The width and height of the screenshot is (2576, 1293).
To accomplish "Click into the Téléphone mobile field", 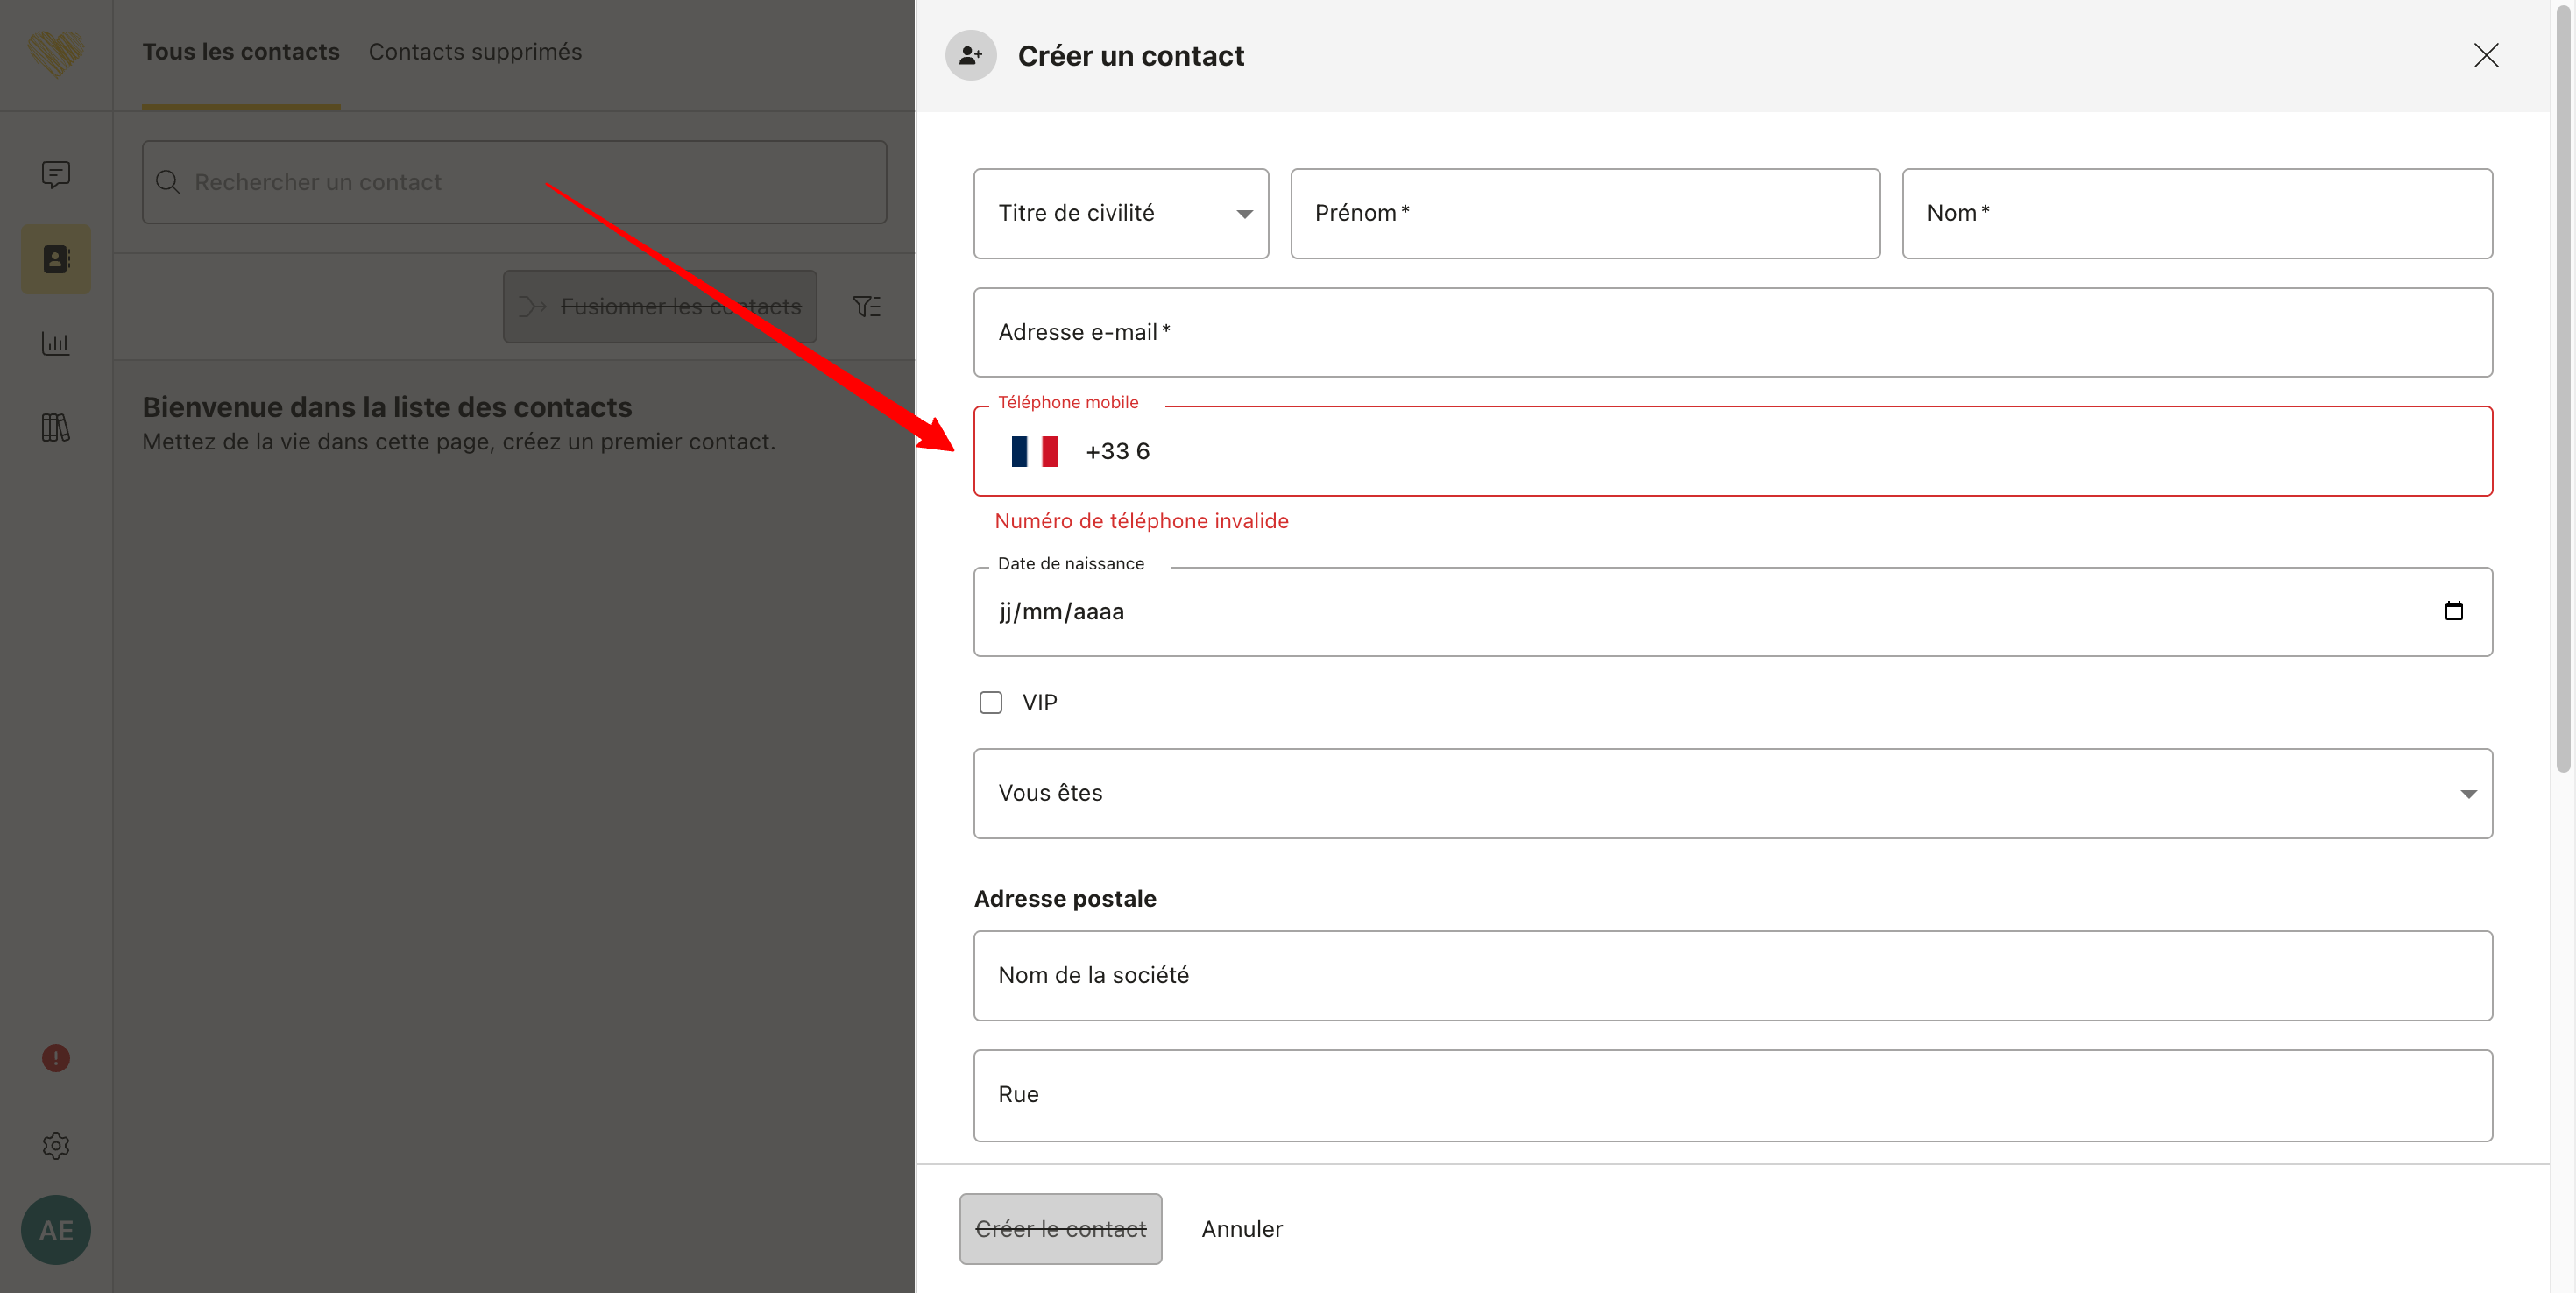I will pos(1733,451).
